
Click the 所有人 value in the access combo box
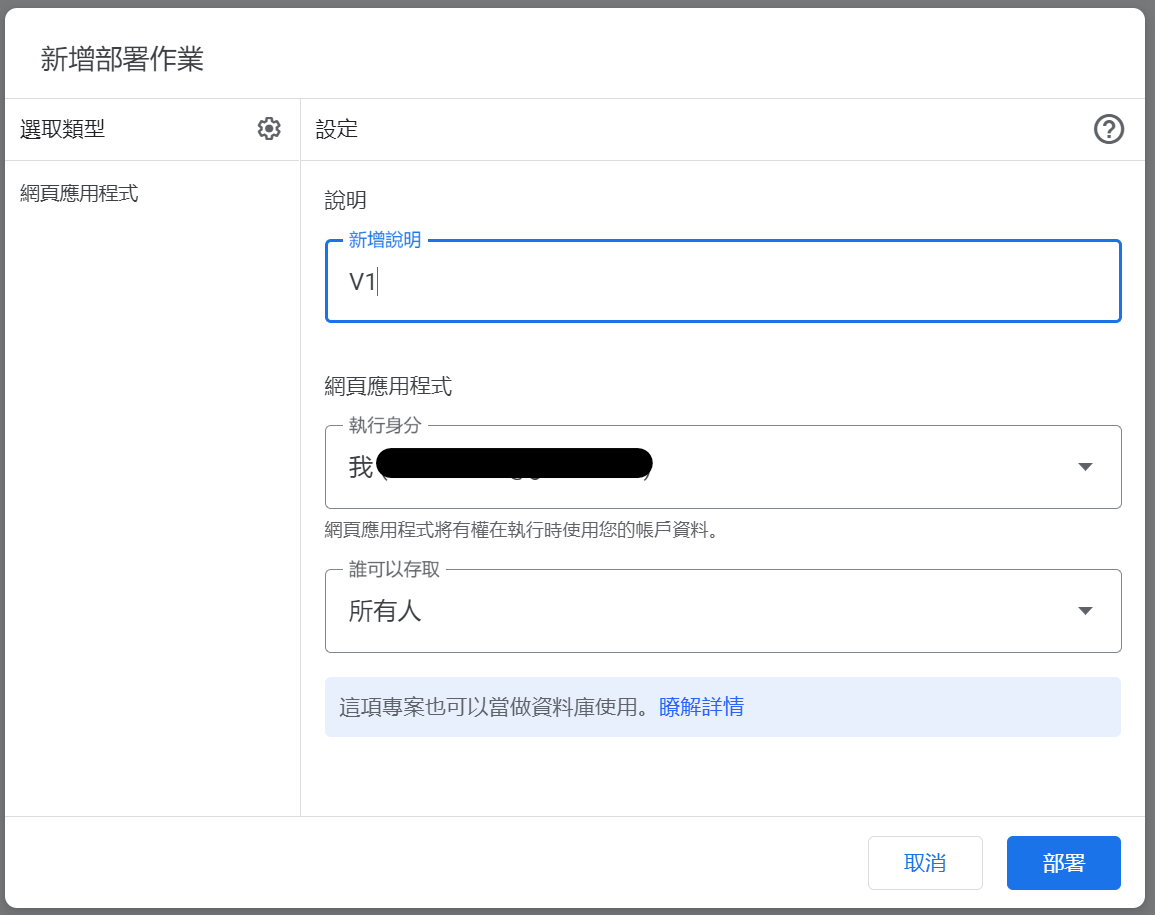tap(385, 611)
